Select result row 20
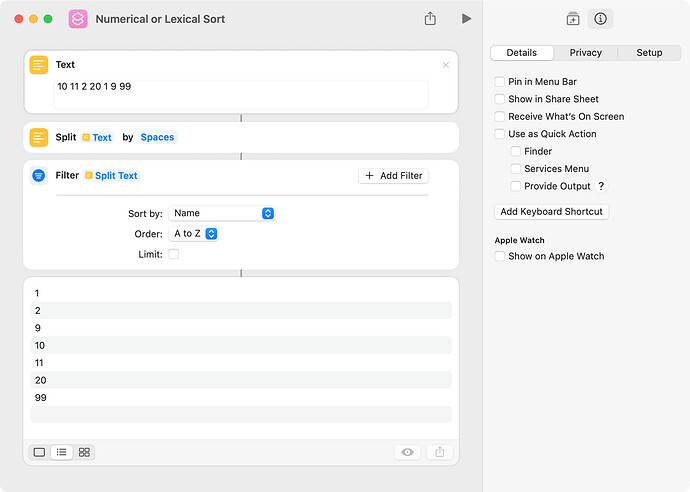The height and width of the screenshot is (492, 690). [241, 380]
